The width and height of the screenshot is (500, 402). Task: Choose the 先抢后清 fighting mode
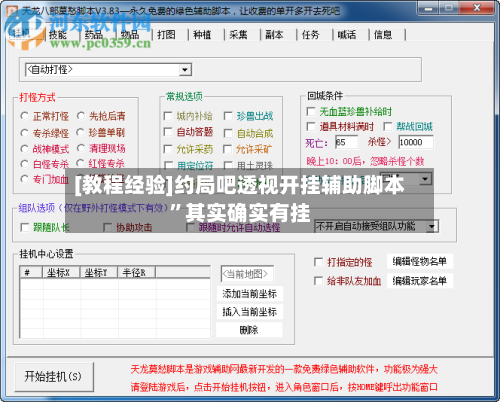point(81,116)
